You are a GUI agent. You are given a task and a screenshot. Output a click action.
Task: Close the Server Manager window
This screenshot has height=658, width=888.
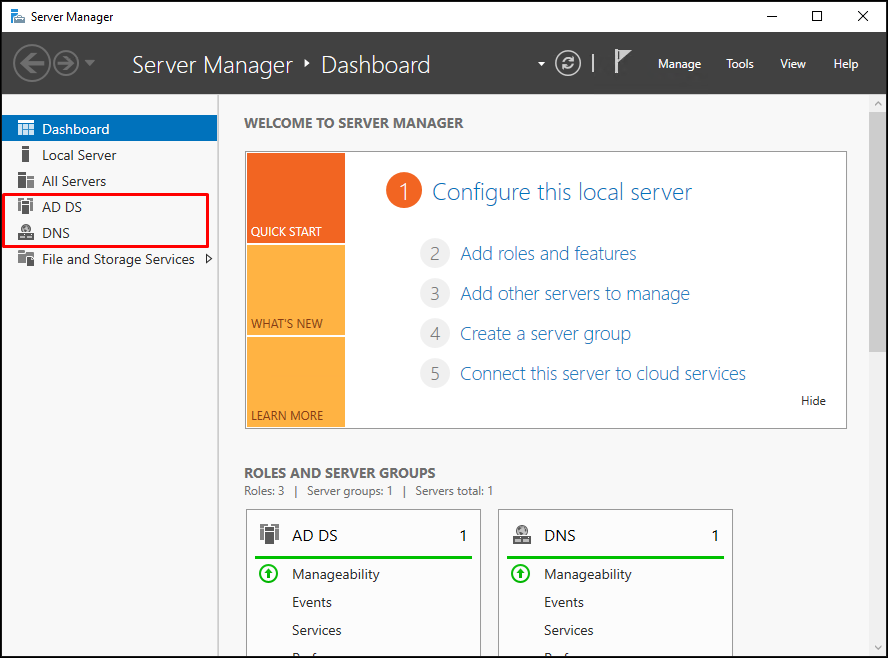click(863, 16)
